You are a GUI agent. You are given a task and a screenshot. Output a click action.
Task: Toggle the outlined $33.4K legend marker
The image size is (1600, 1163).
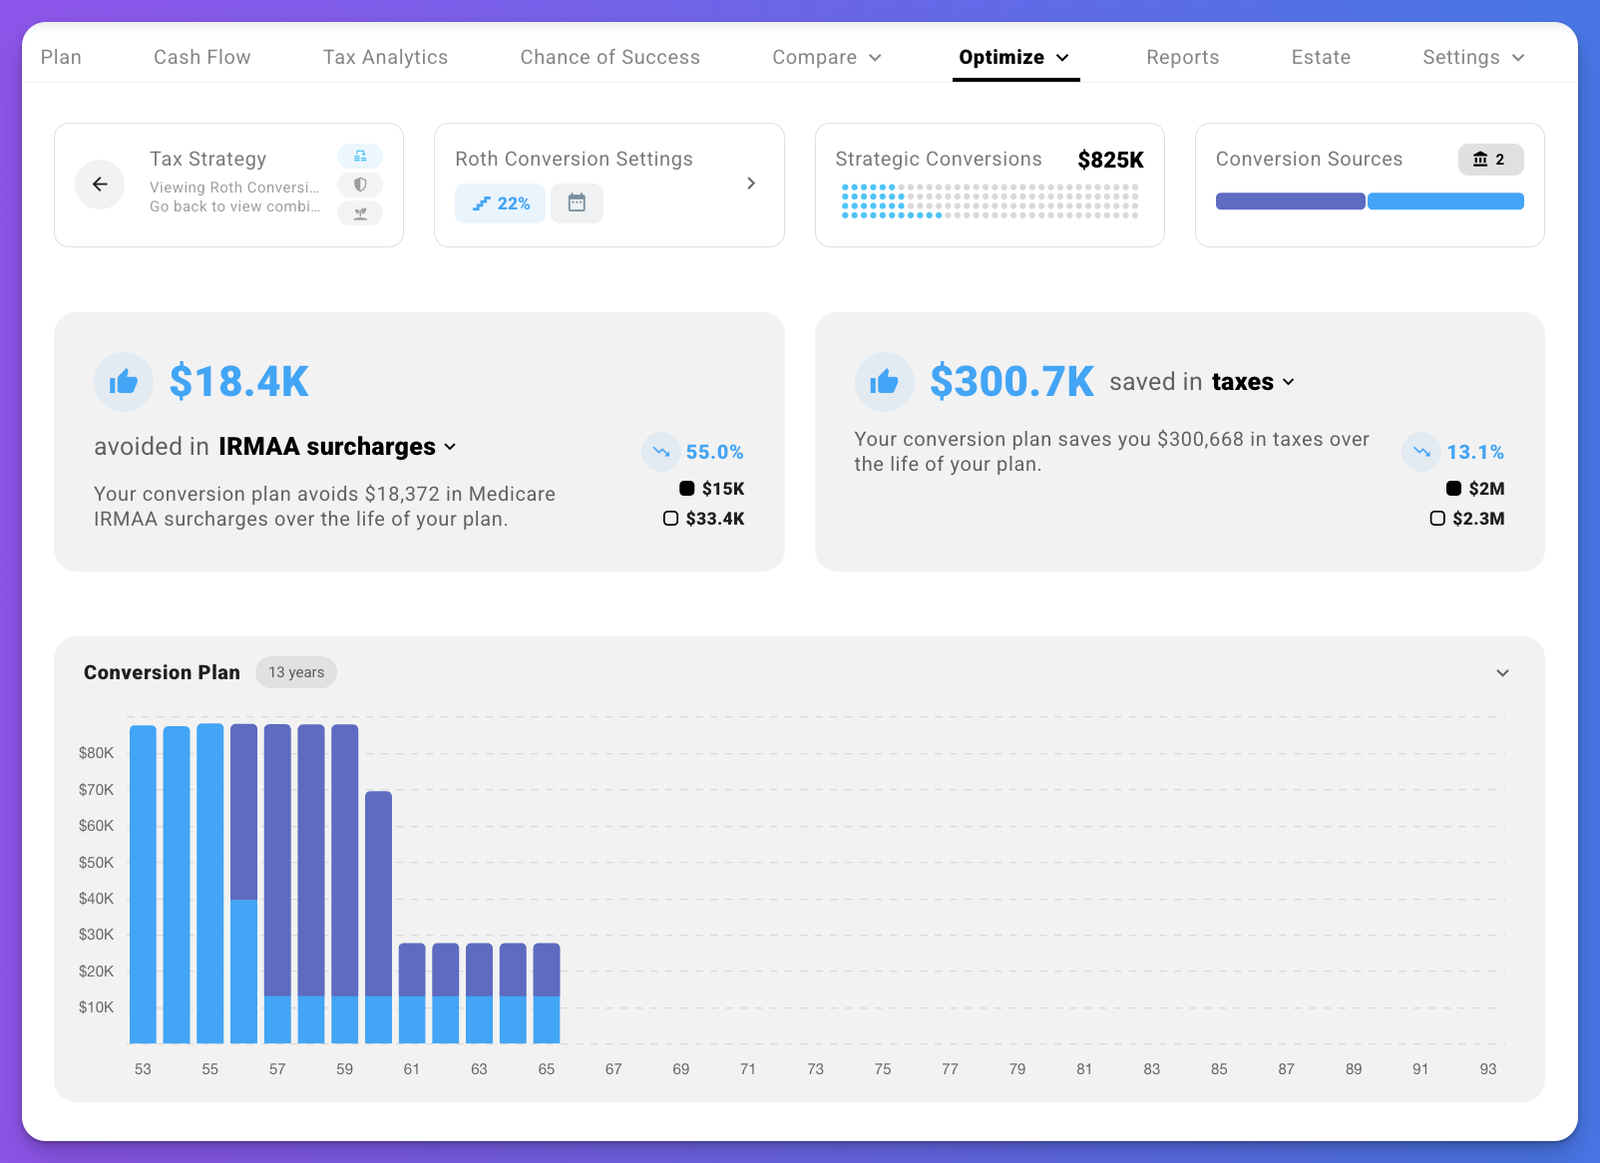point(671,518)
